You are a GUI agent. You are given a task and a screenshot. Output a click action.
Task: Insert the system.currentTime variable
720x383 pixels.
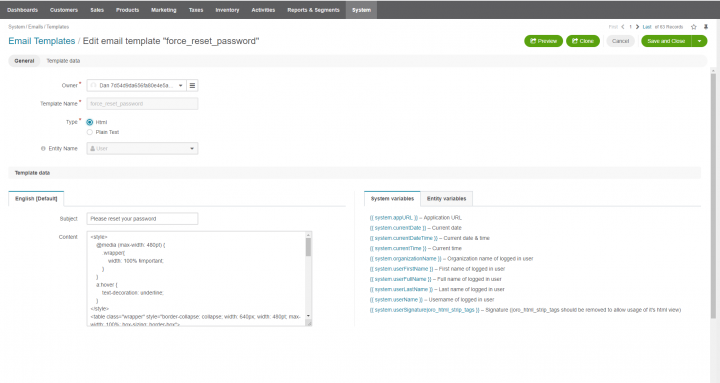398,248
